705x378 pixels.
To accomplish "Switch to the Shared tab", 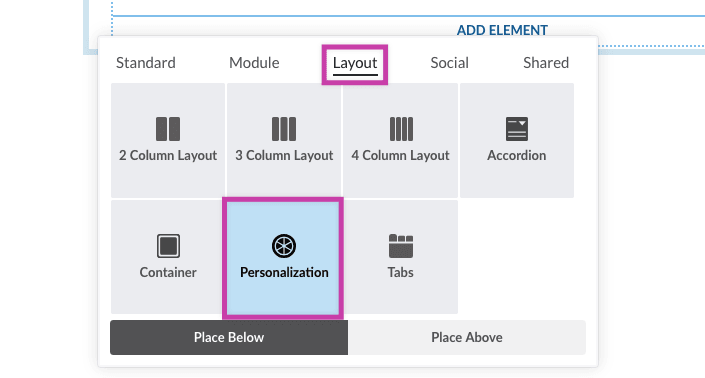I will click(546, 63).
